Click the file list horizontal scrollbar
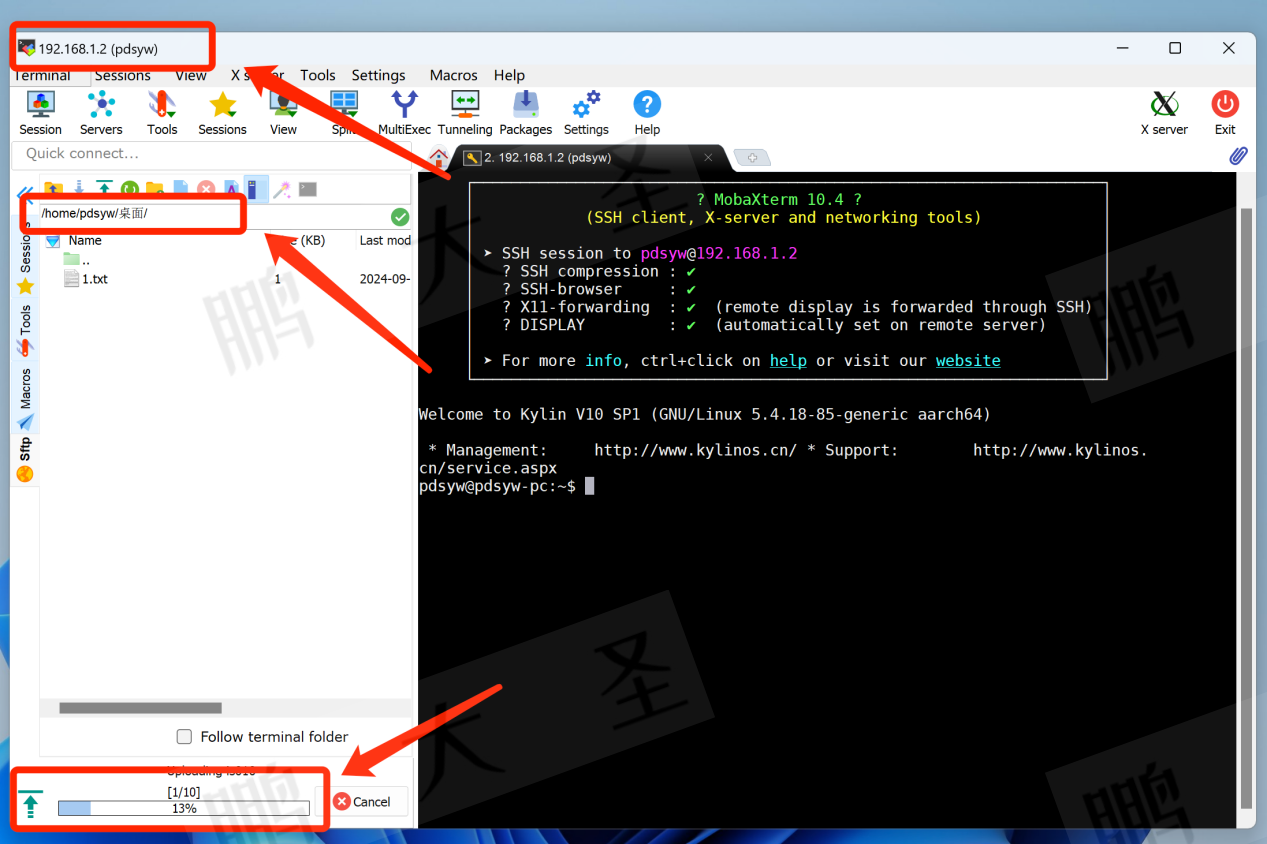The width and height of the screenshot is (1267, 844). [140, 708]
